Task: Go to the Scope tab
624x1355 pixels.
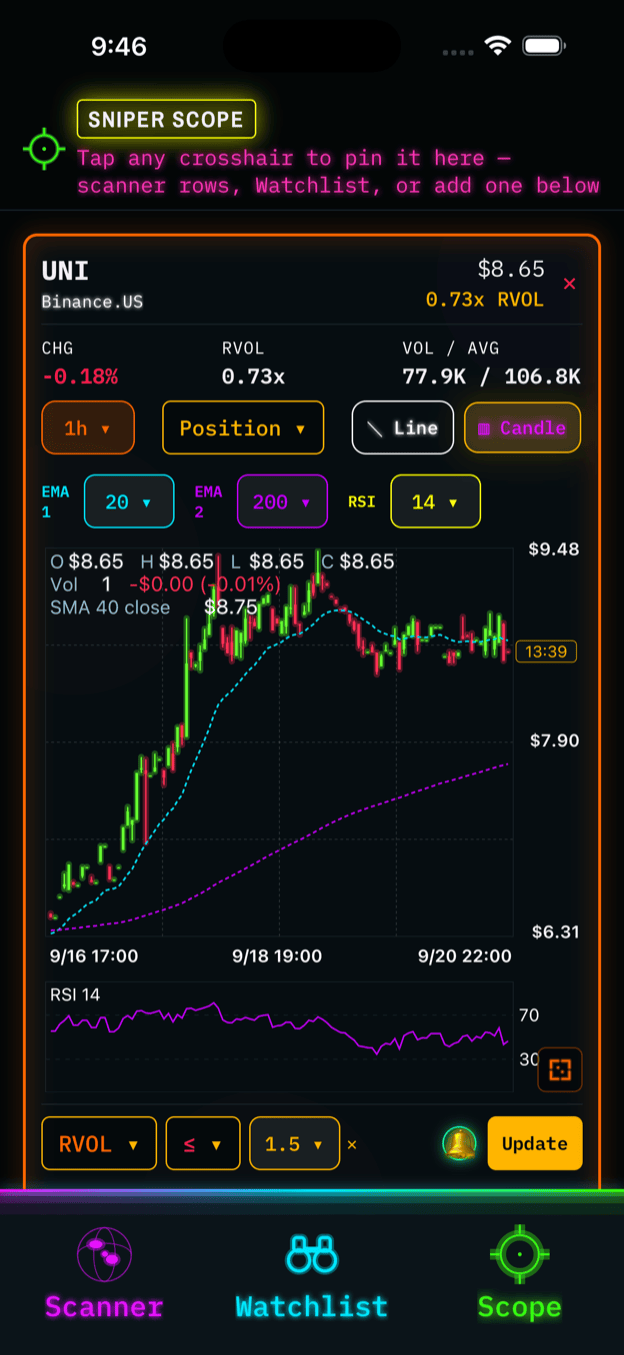Action: click(519, 1274)
